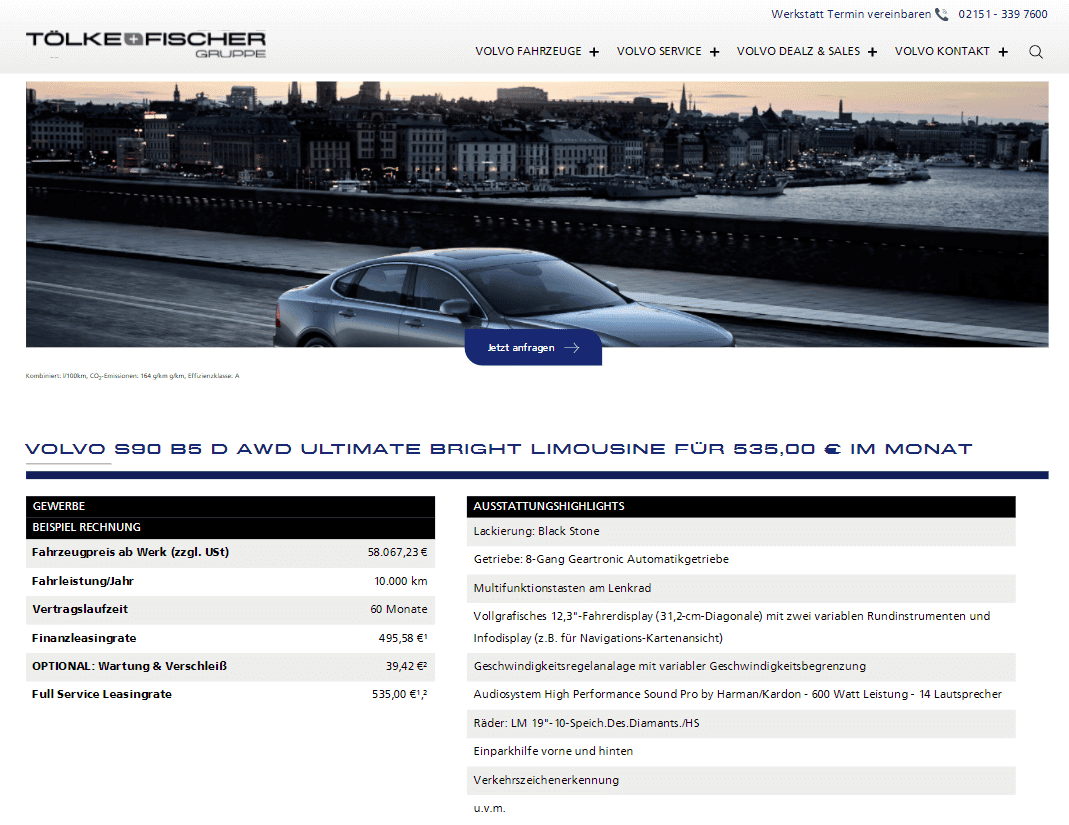Click the Geschwindigkeitsregelanalage row
The height and width of the screenshot is (825, 1069).
[741, 667]
